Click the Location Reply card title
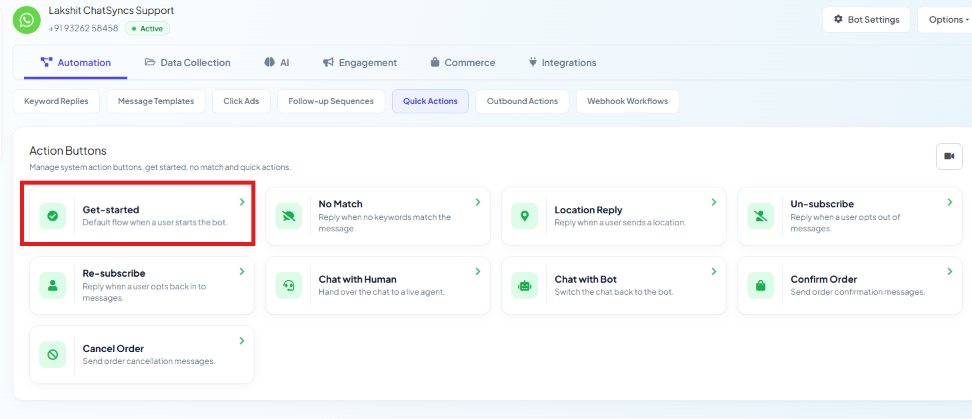This screenshot has height=419, width=972. tap(588, 210)
